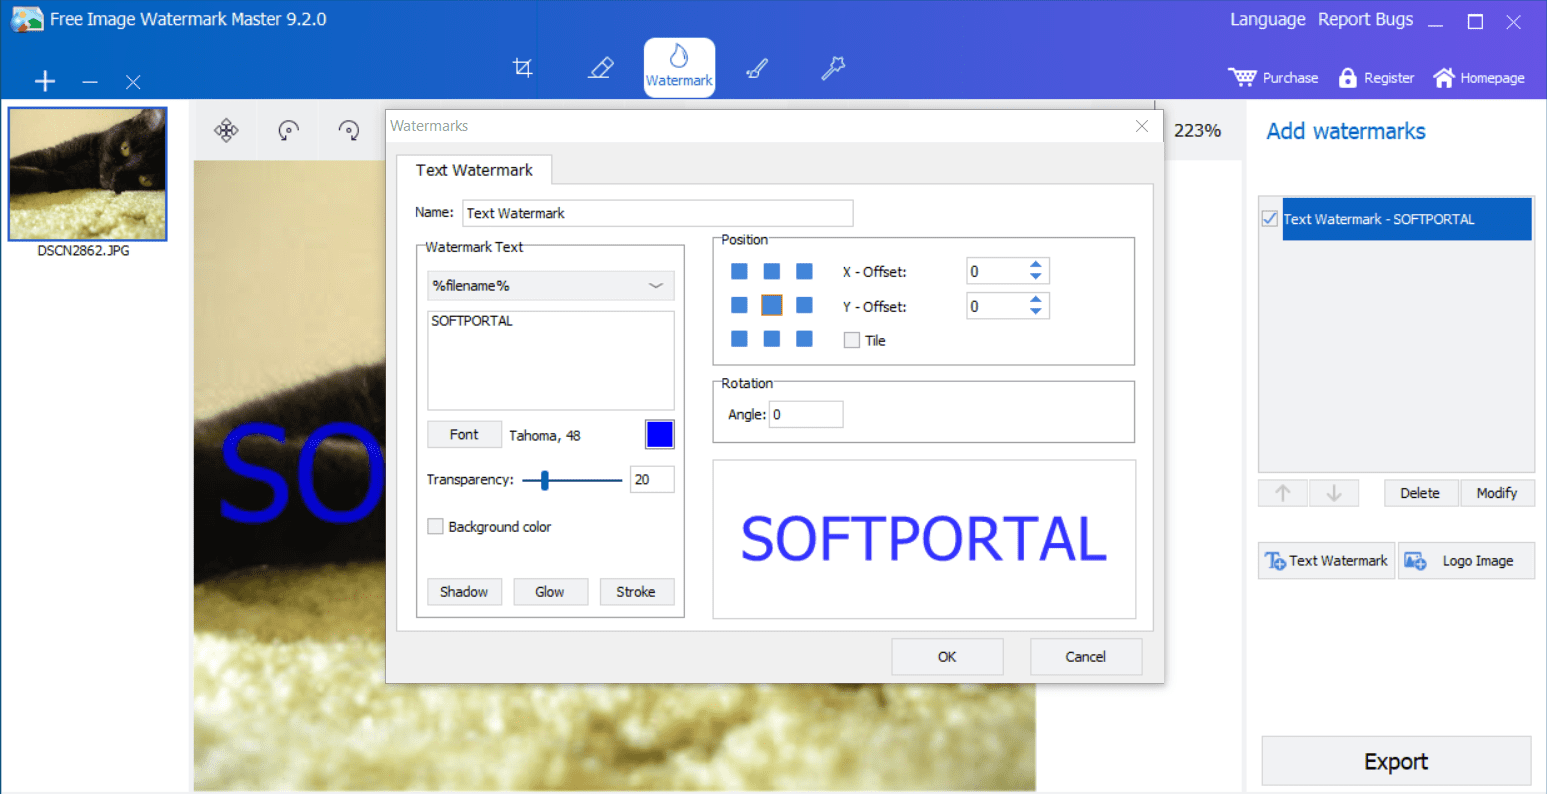
Task: Click the watermark Name input field
Action: click(x=658, y=213)
